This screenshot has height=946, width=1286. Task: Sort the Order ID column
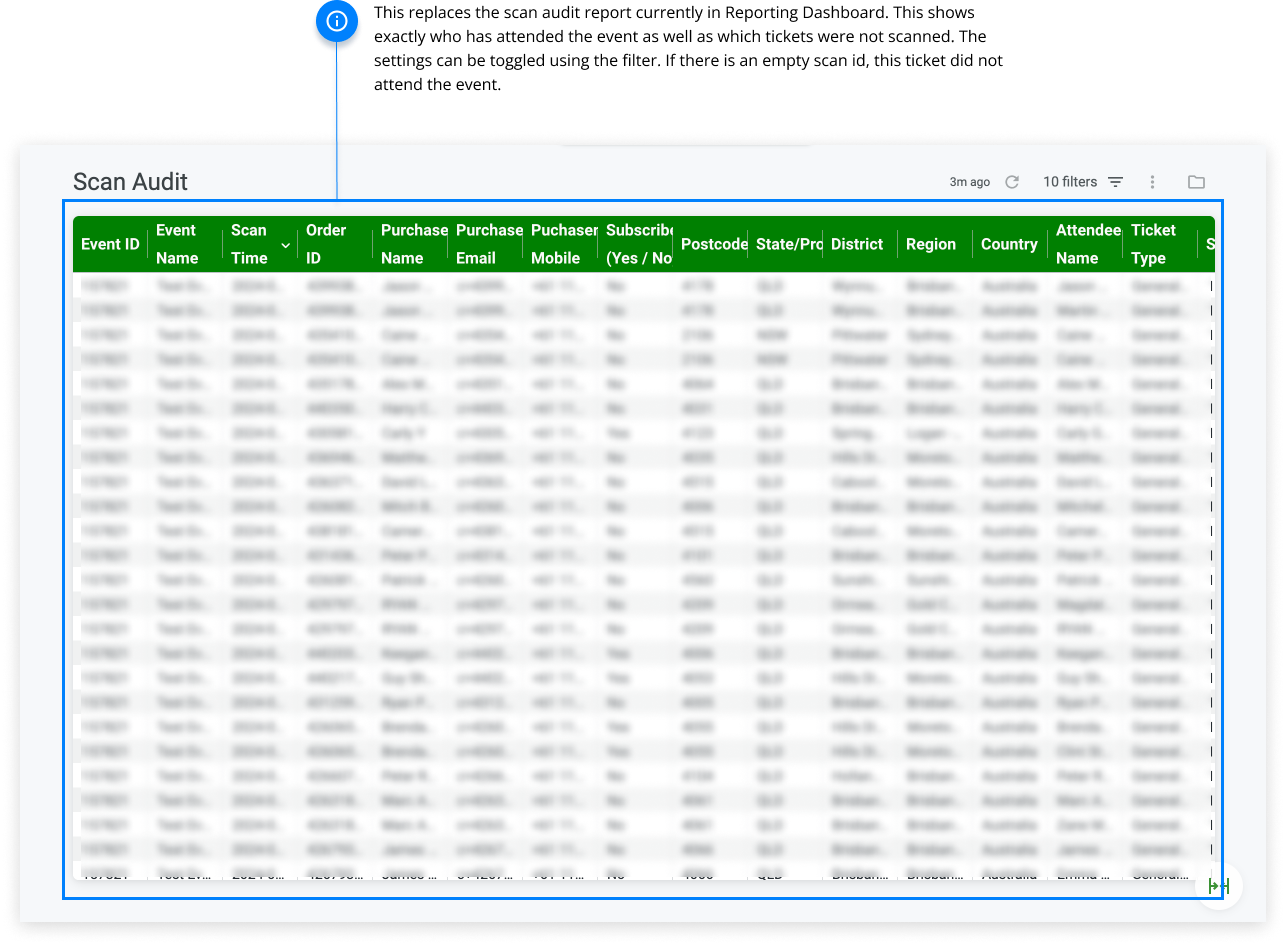[325, 243]
